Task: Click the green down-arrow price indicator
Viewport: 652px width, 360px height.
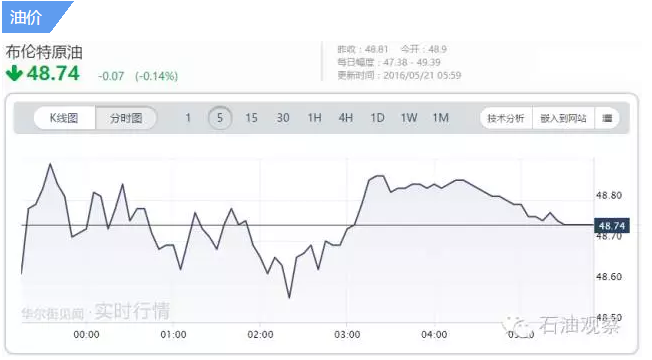Action: [x=14, y=74]
